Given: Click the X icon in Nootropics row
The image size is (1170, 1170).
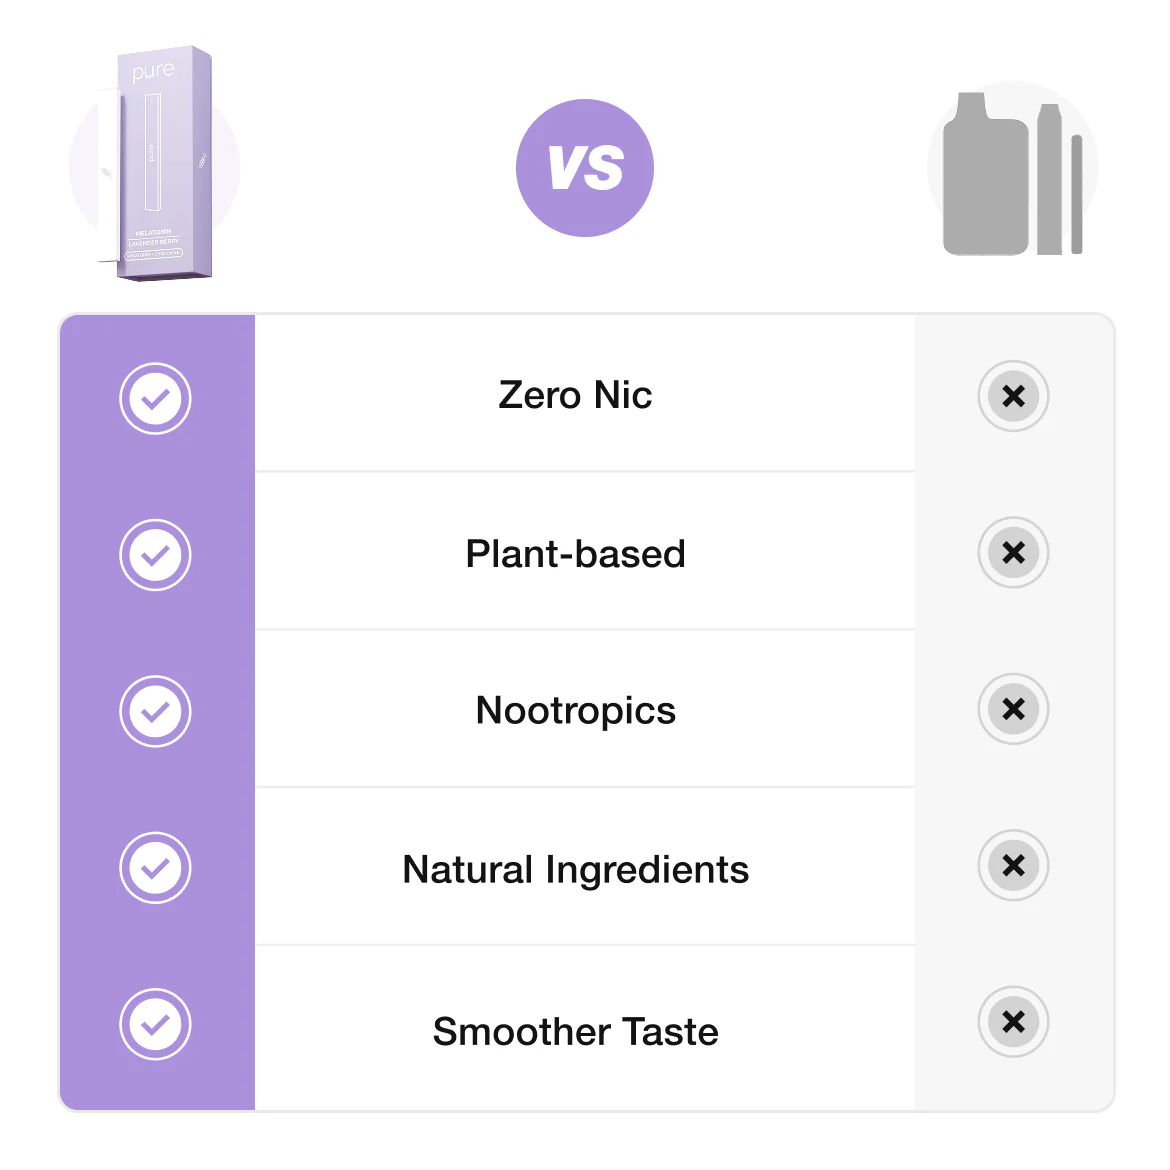Looking at the screenshot, I should (1013, 709).
